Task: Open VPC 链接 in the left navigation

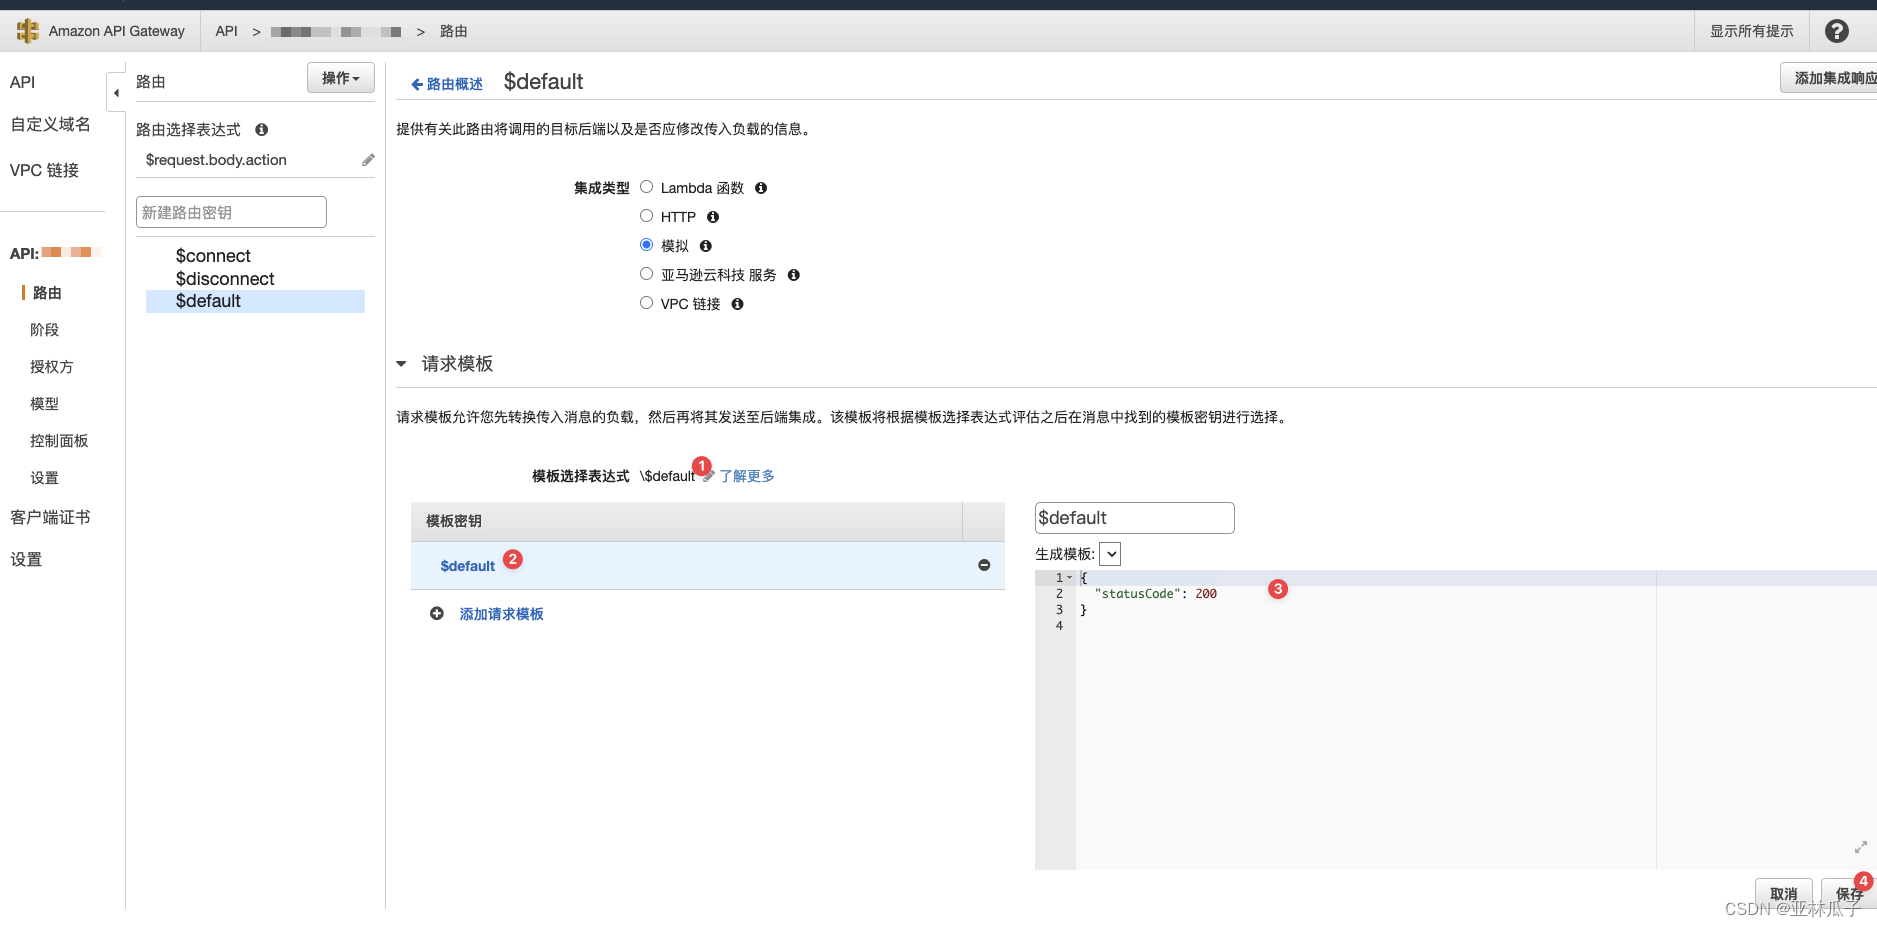Action: coord(44,171)
